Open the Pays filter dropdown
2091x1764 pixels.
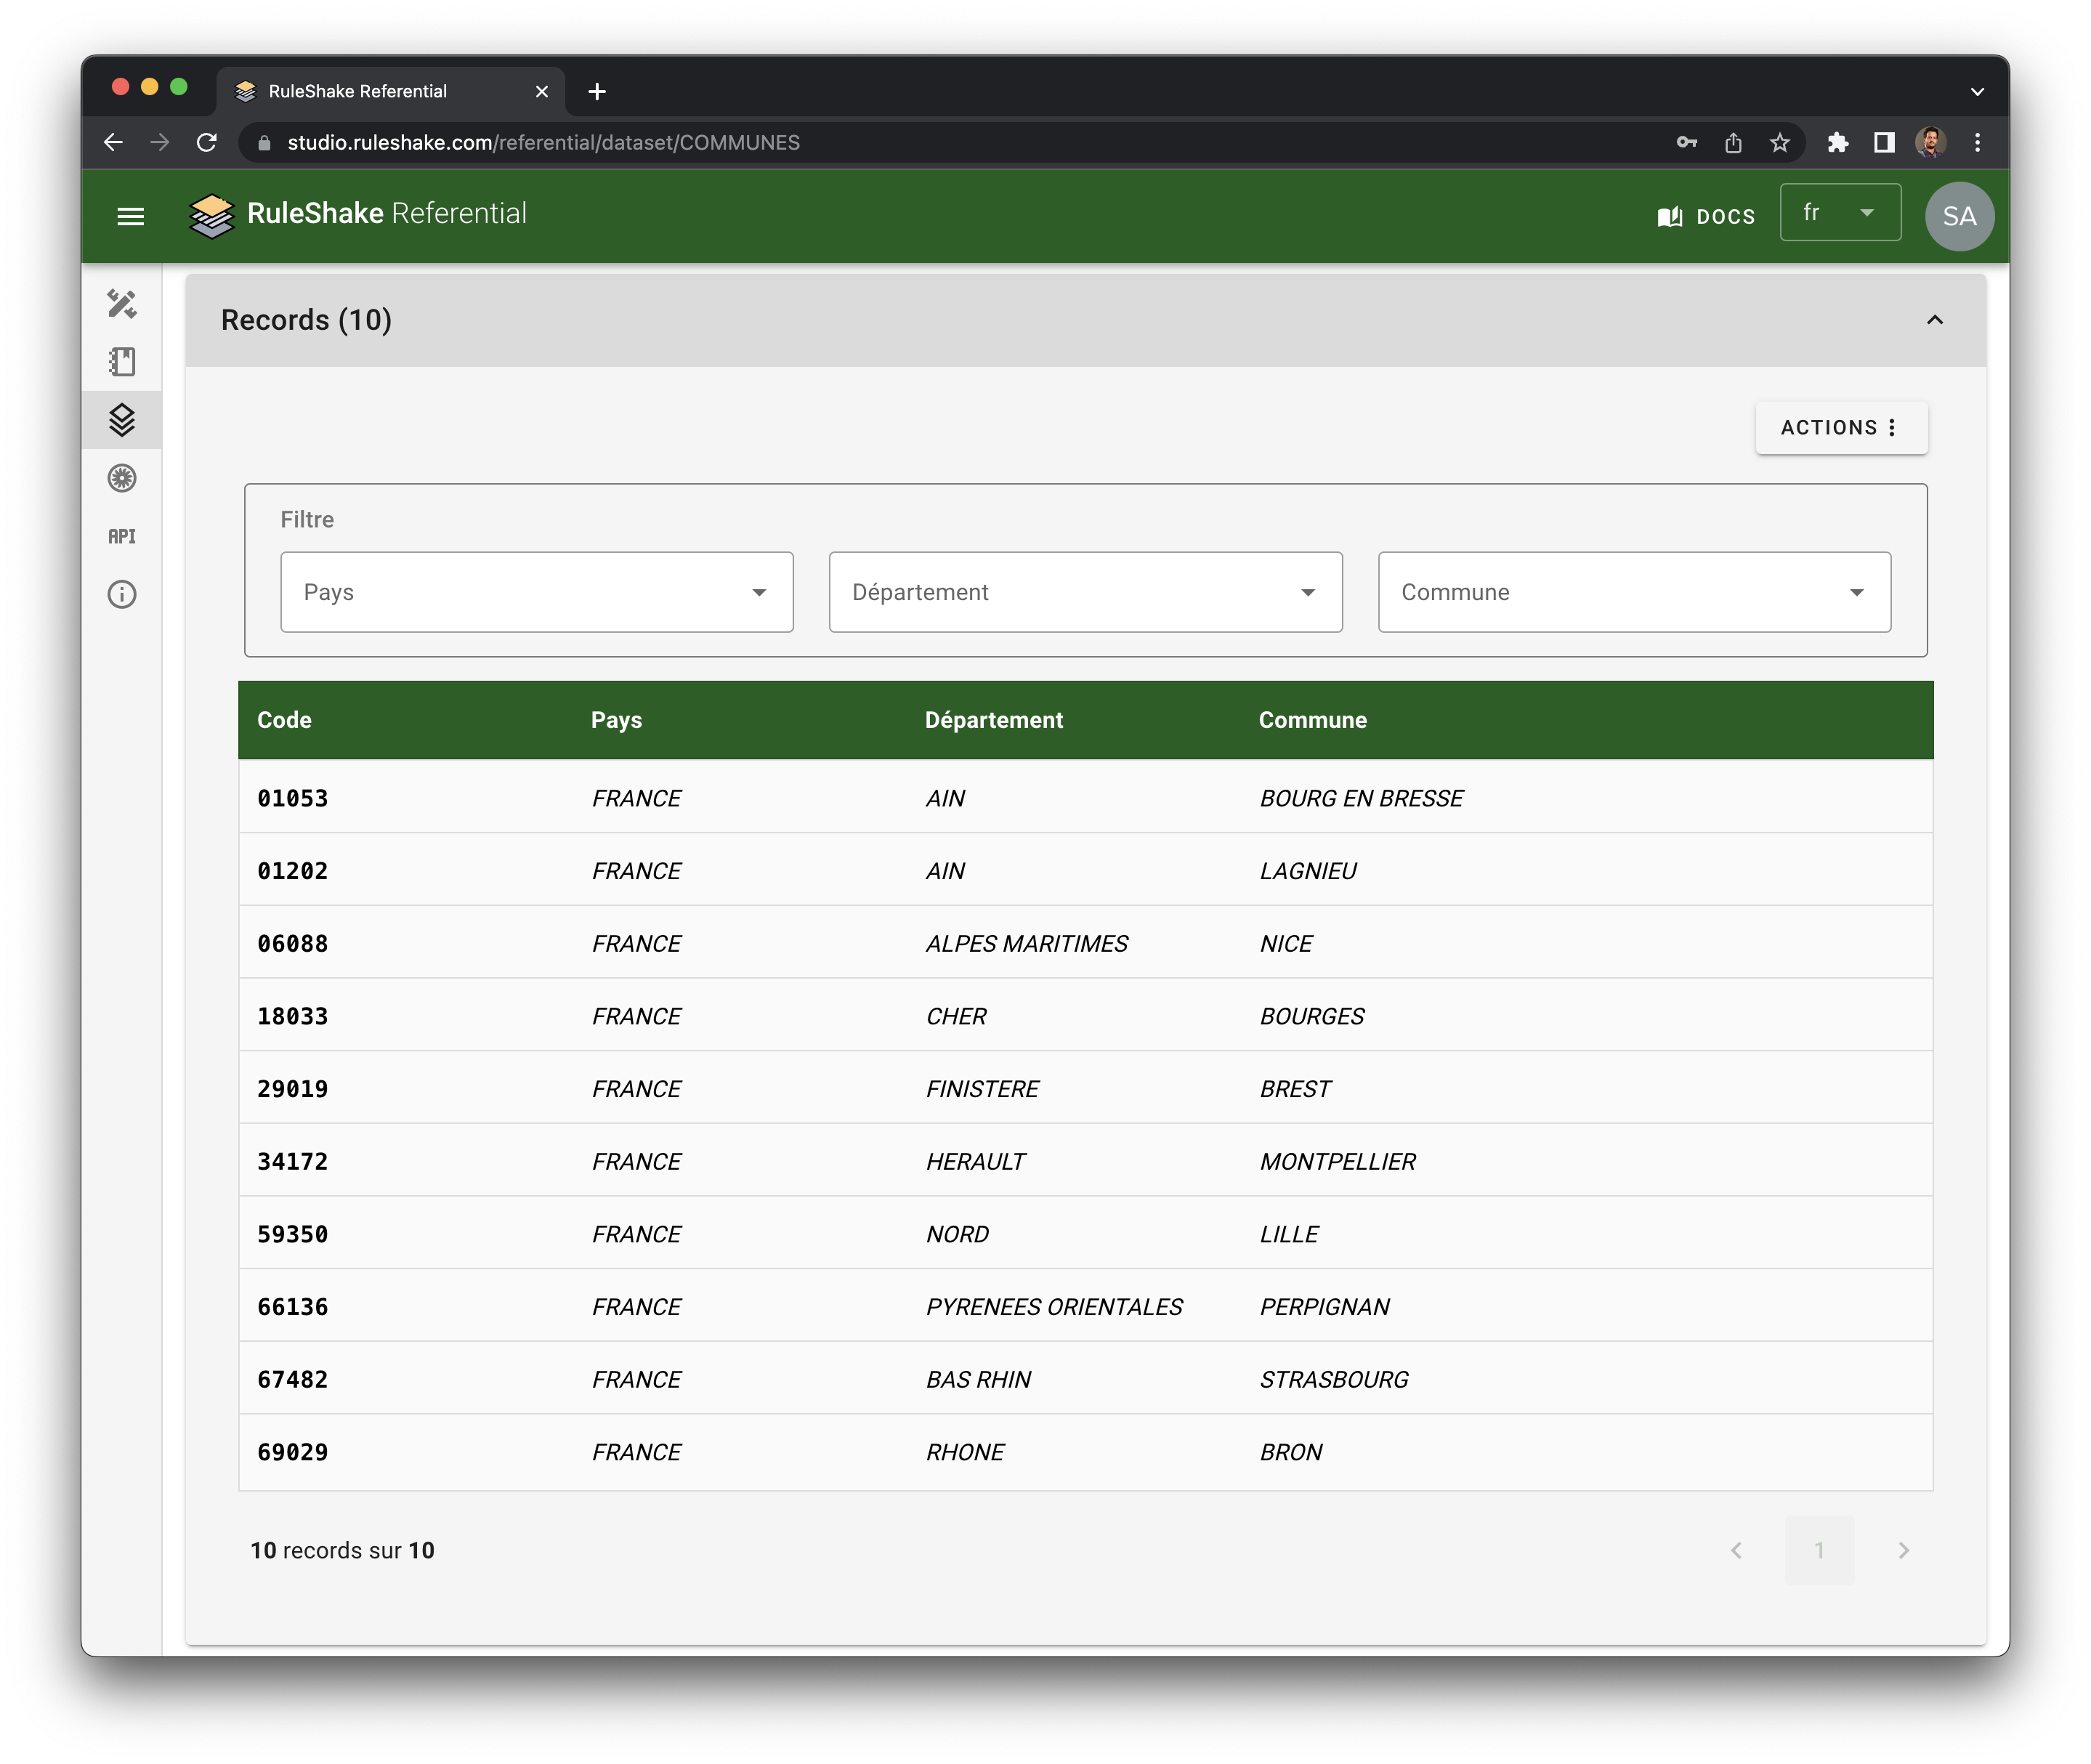coord(536,592)
